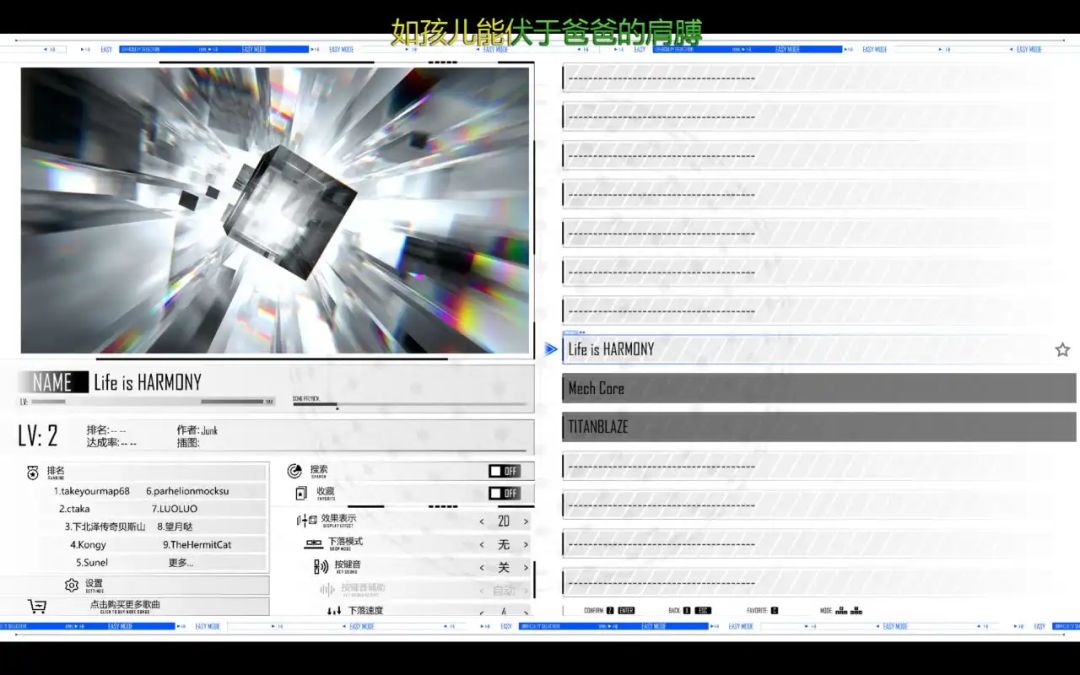Click the LV: 2 level text
The width and height of the screenshot is (1080, 675).
point(38,436)
